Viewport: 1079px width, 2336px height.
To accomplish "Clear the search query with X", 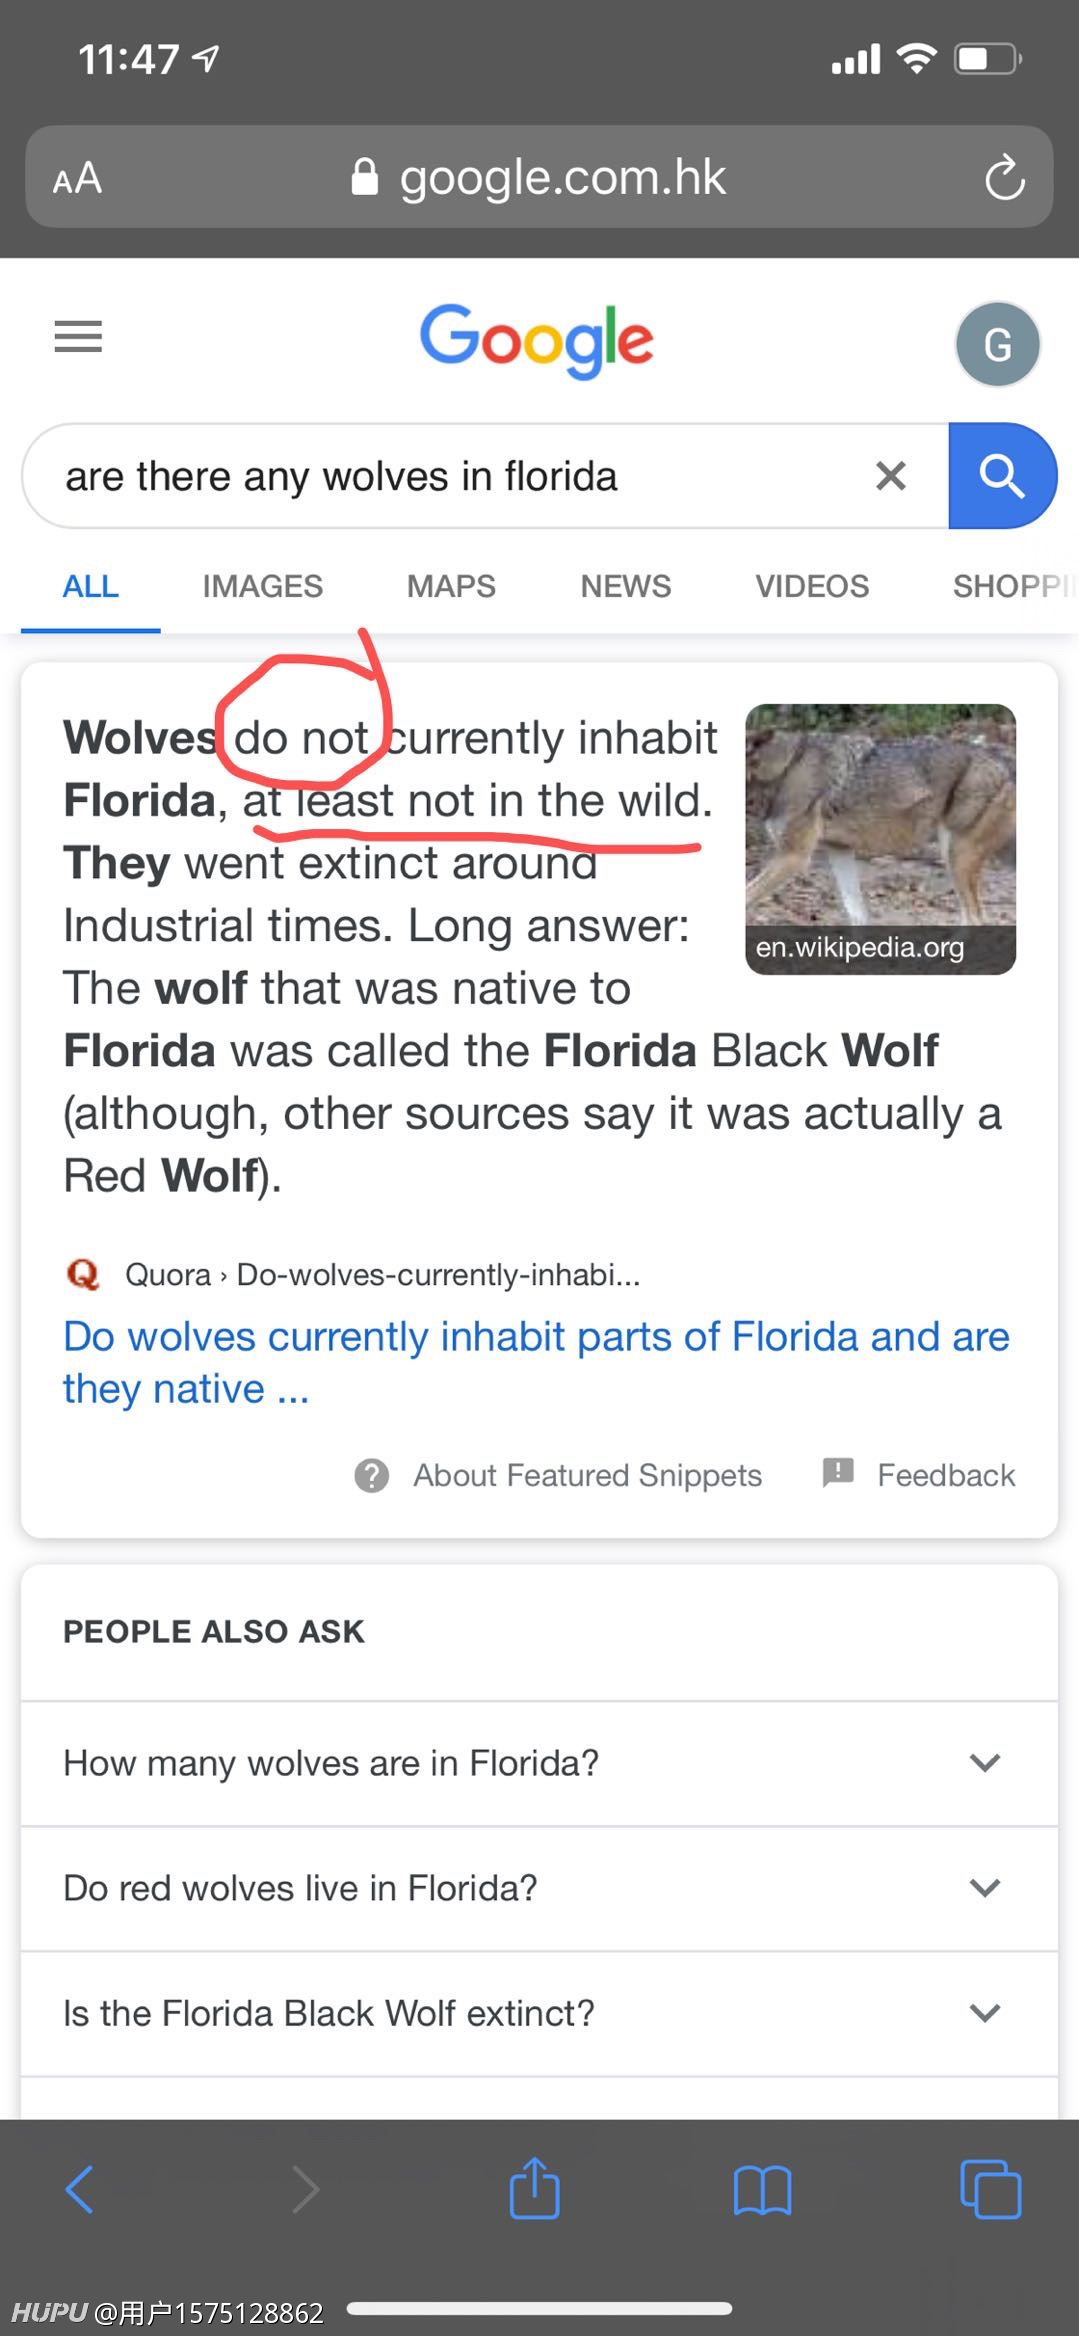I will coord(891,476).
